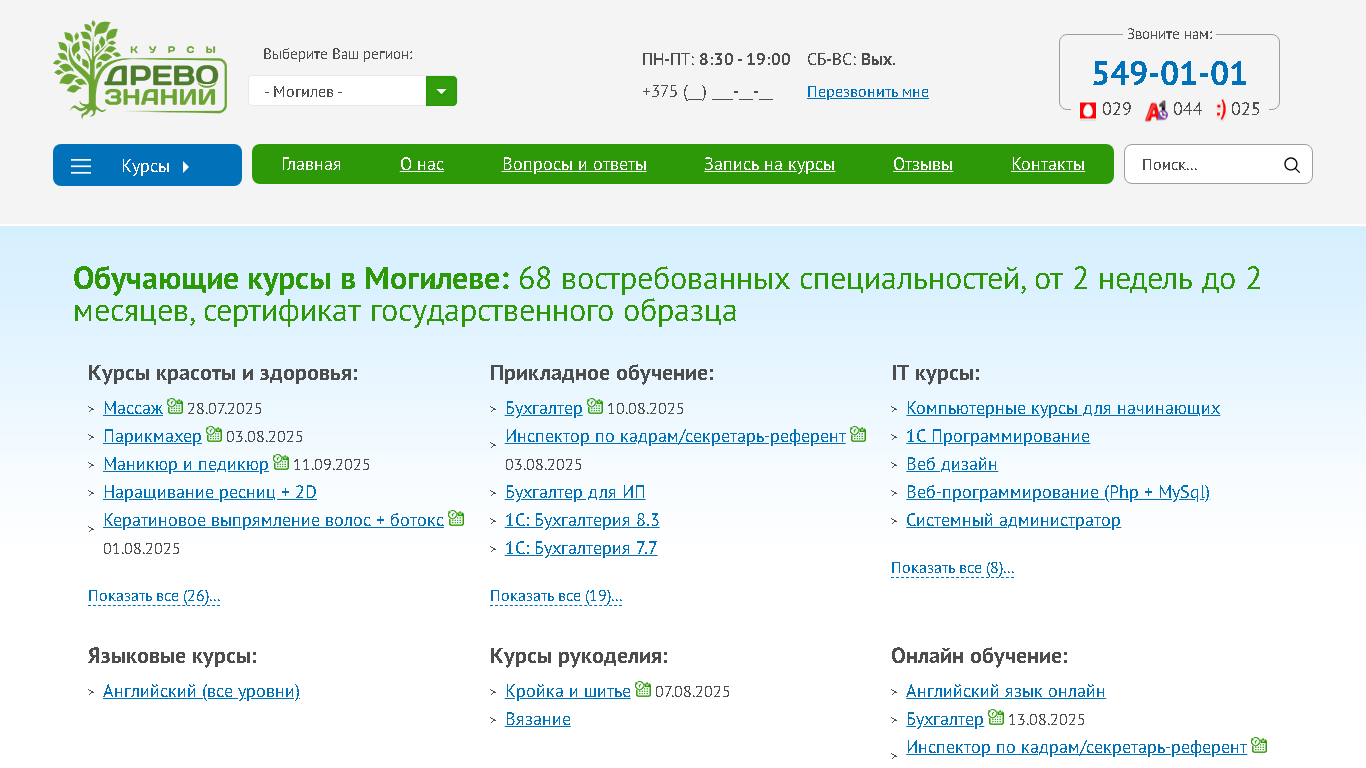This screenshot has width=1366, height=768.
Task: Open Бухгалтер для ИП link
Action: coord(575,492)
